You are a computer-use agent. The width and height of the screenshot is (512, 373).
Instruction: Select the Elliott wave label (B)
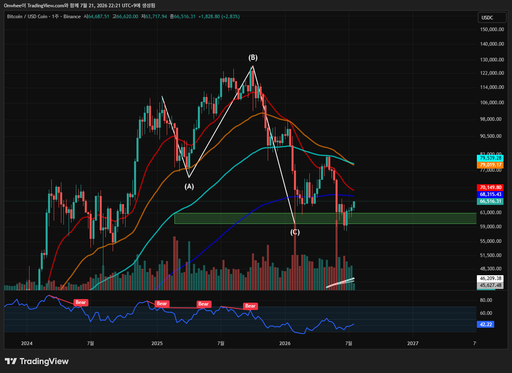[x=253, y=58]
